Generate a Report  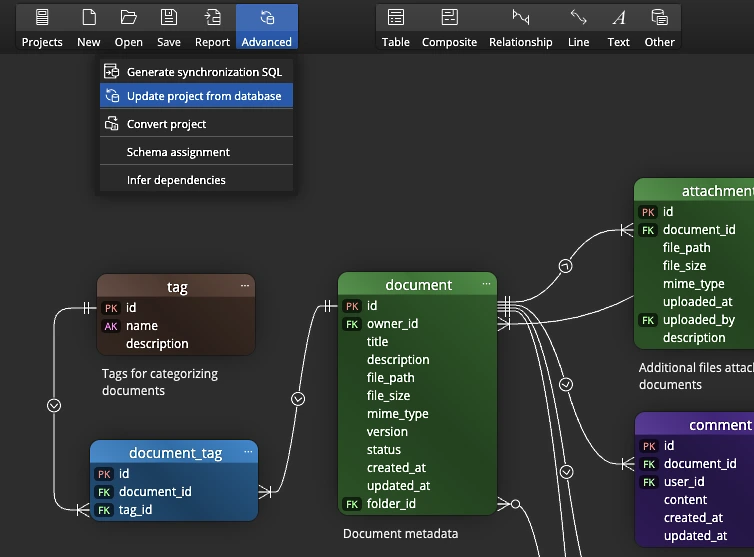[x=212, y=27]
